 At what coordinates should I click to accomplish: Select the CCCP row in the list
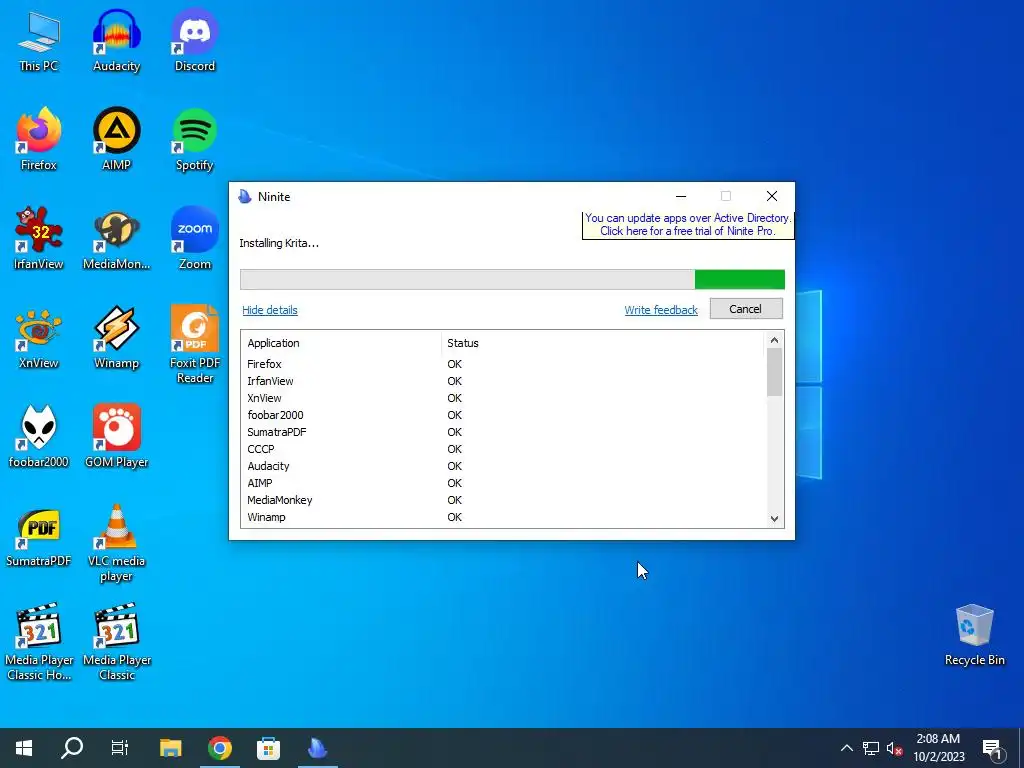(503, 449)
